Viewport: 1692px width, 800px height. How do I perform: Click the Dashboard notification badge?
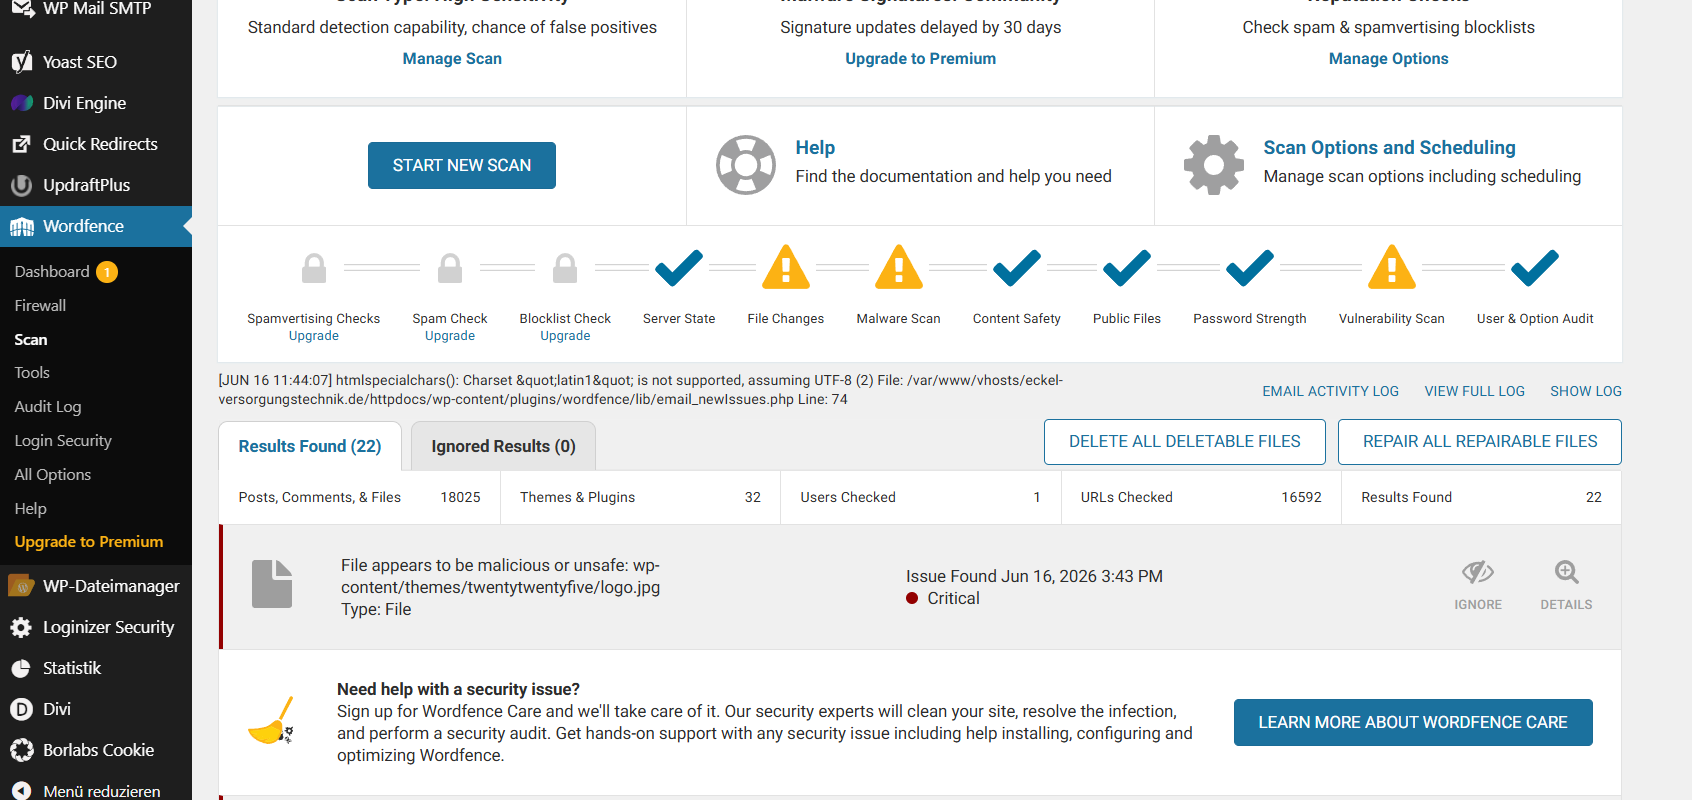(x=107, y=272)
